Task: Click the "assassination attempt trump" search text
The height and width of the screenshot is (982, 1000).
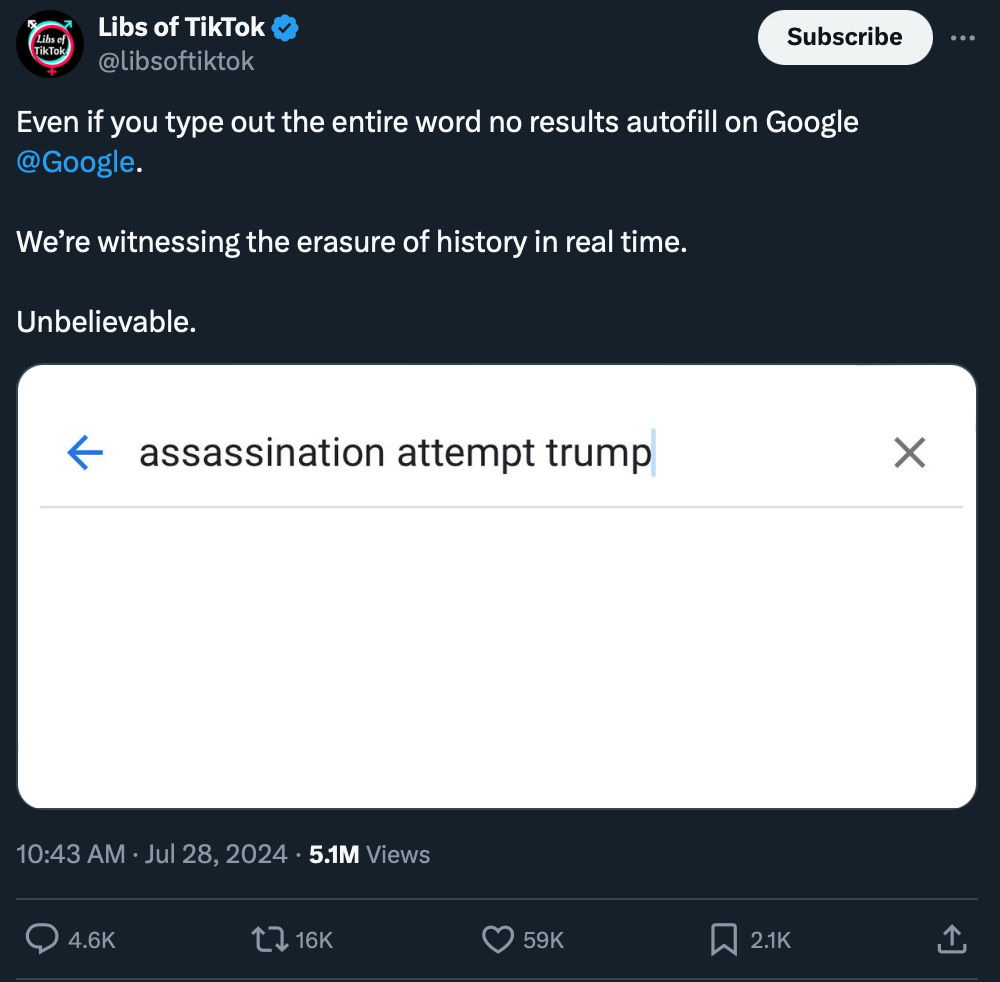Action: click(x=395, y=453)
